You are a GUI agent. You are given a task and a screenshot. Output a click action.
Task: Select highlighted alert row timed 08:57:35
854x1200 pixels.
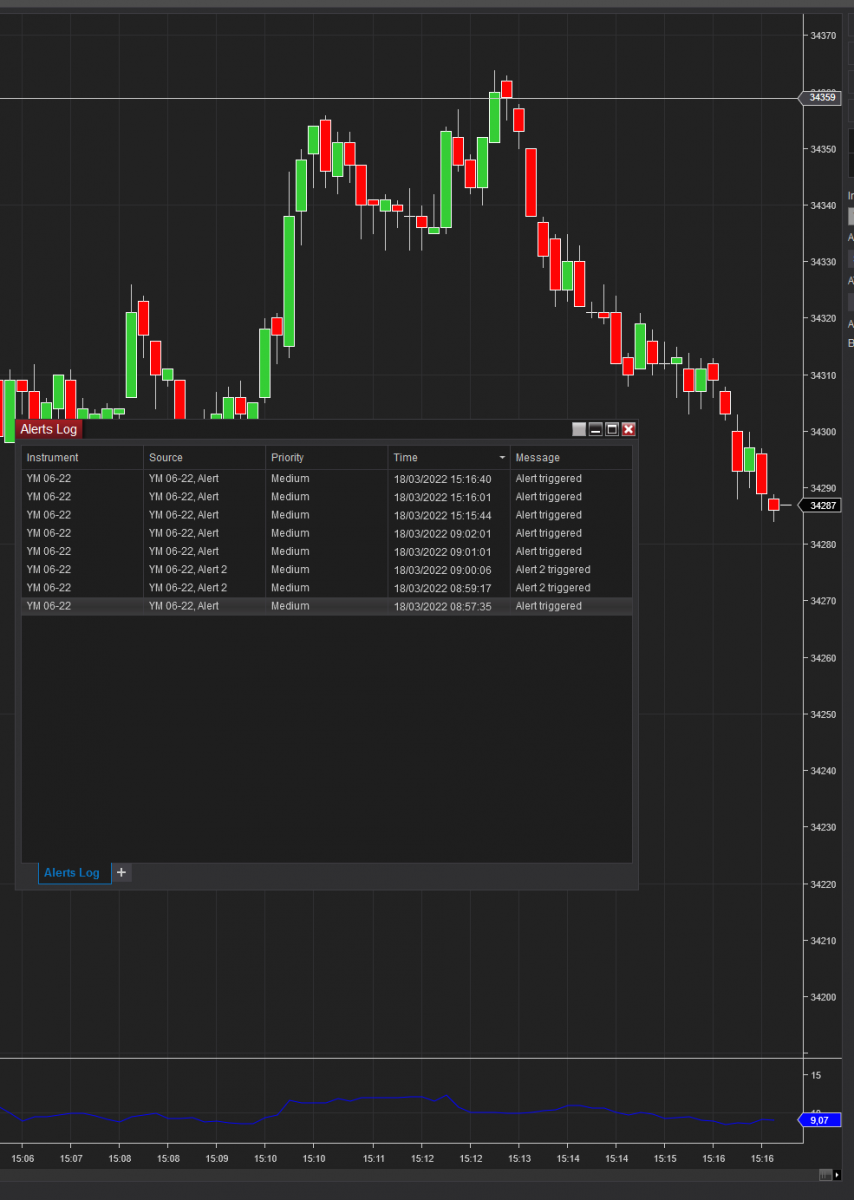[327, 606]
